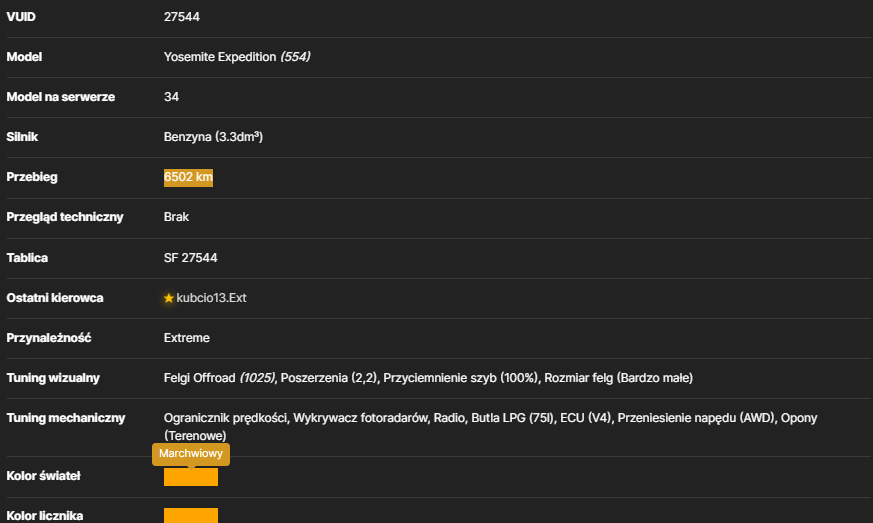Click the Kolor licznika orange swatch
Screen dimensions: 873x523
(191, 515)
